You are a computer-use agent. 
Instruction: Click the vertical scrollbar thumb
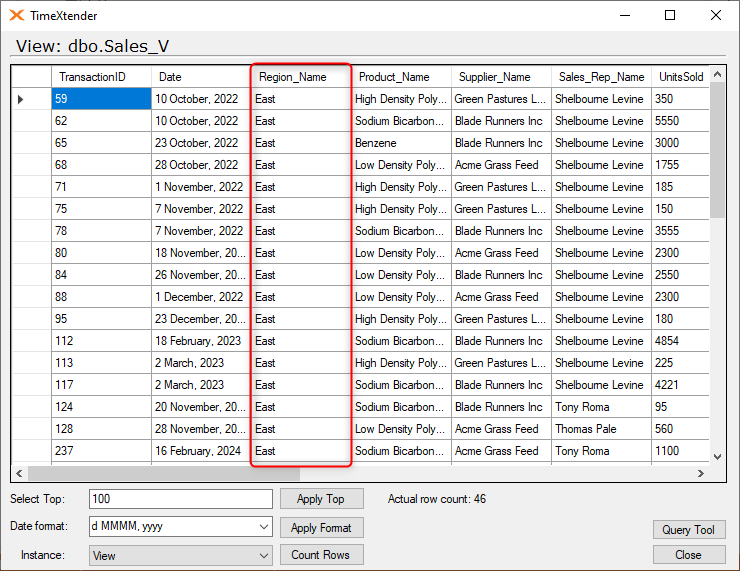[717, 150]
